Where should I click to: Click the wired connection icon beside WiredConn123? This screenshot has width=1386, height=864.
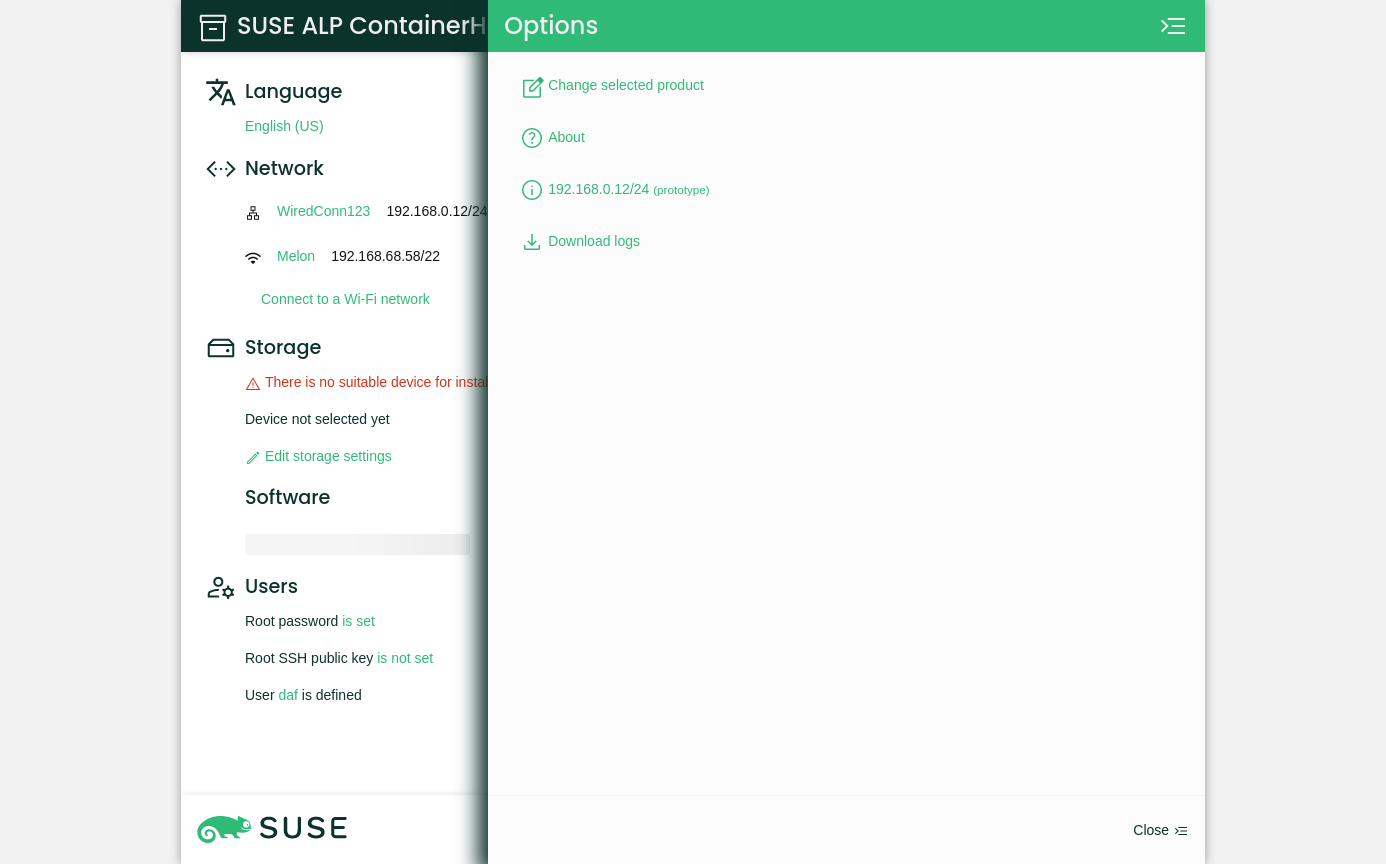pos(253,213)
